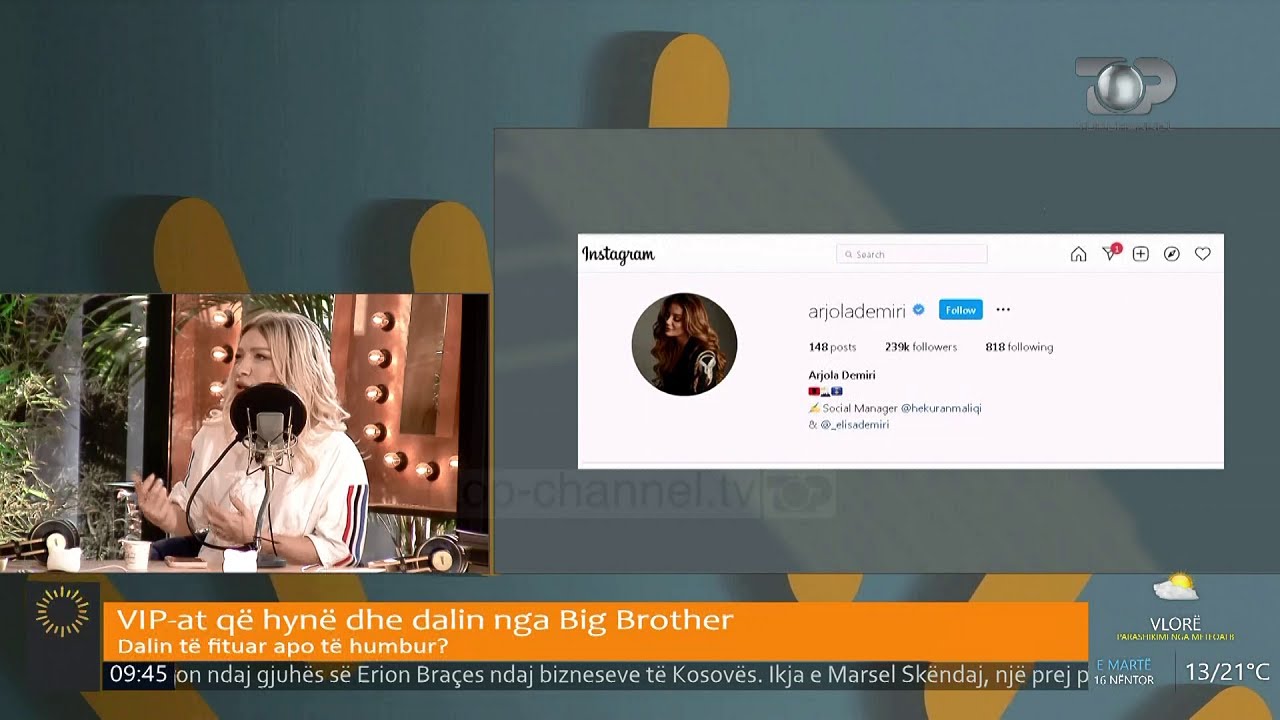Click the 13/21°C temperature reading
The height and width of the screenshot is (720, 1280).
pyautogui.click(x=1227, y=673)
